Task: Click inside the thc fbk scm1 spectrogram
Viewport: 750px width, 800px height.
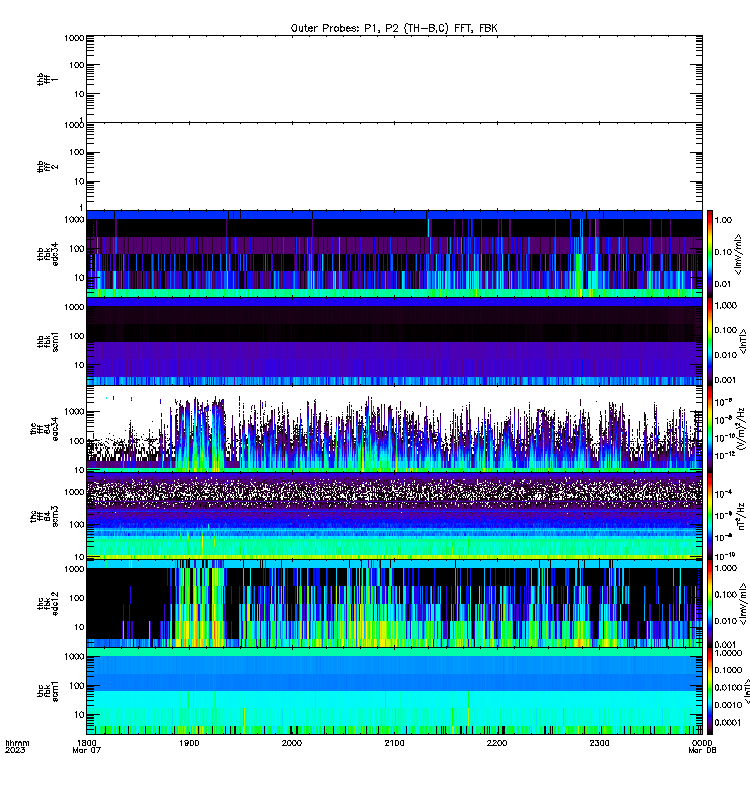Action: [x=394, y=691]
